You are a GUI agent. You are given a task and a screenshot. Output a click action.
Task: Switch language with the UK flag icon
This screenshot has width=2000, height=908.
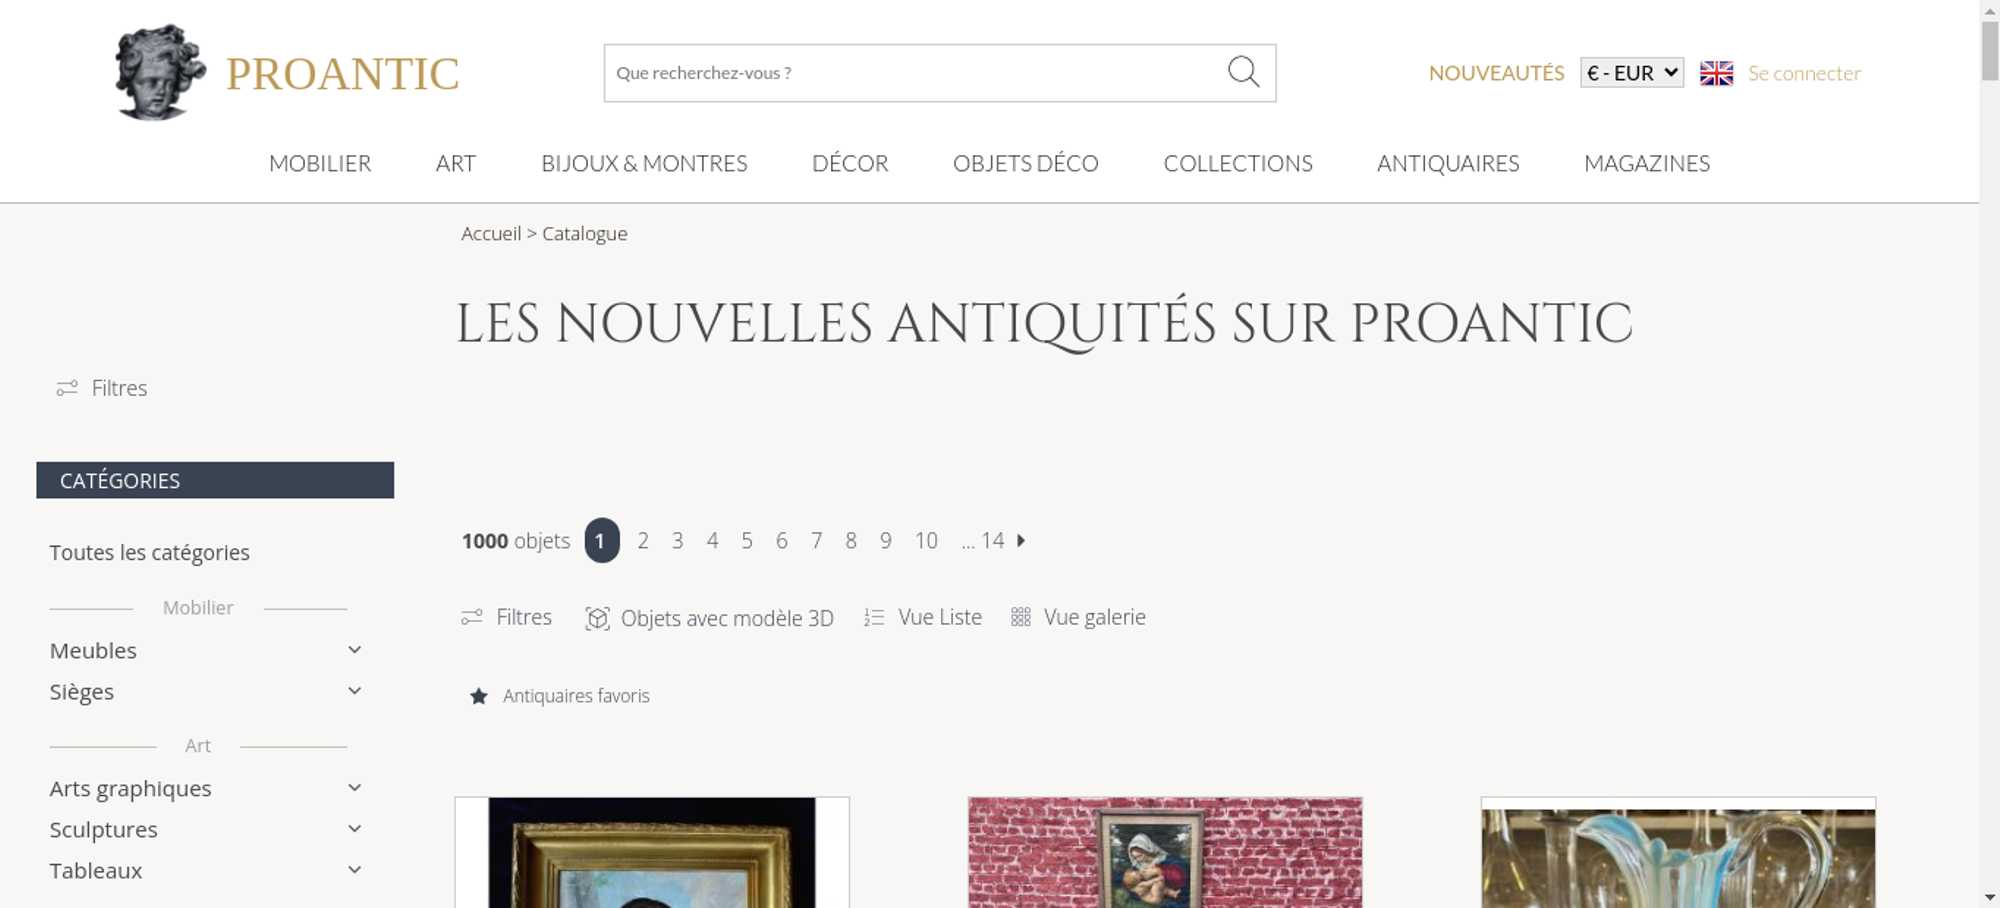click(1716, 73)
